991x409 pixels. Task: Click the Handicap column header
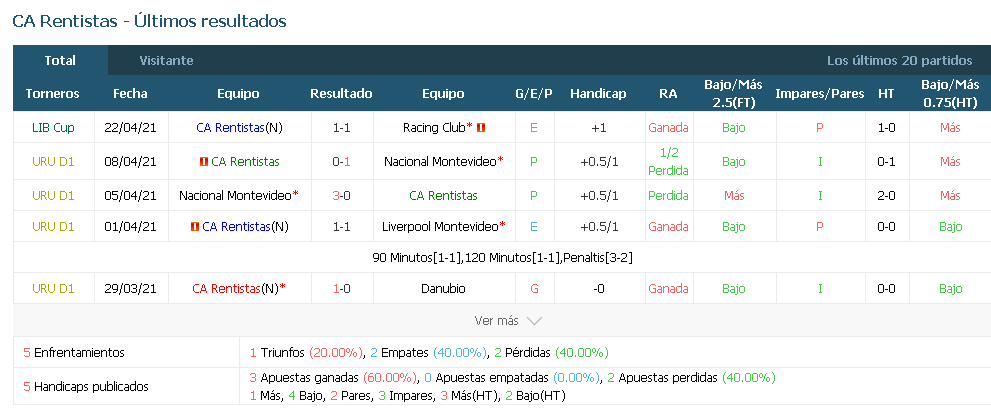pyautogui.click(x=598, y=94)
